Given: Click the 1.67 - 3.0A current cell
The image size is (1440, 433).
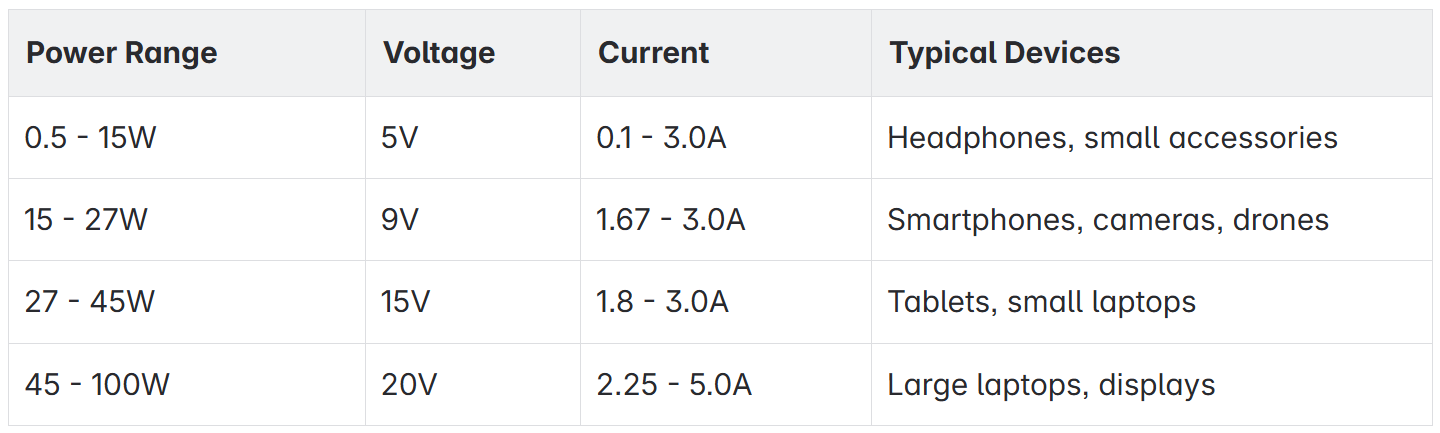Looking at the screenshot, I should [x=670, y=220].
